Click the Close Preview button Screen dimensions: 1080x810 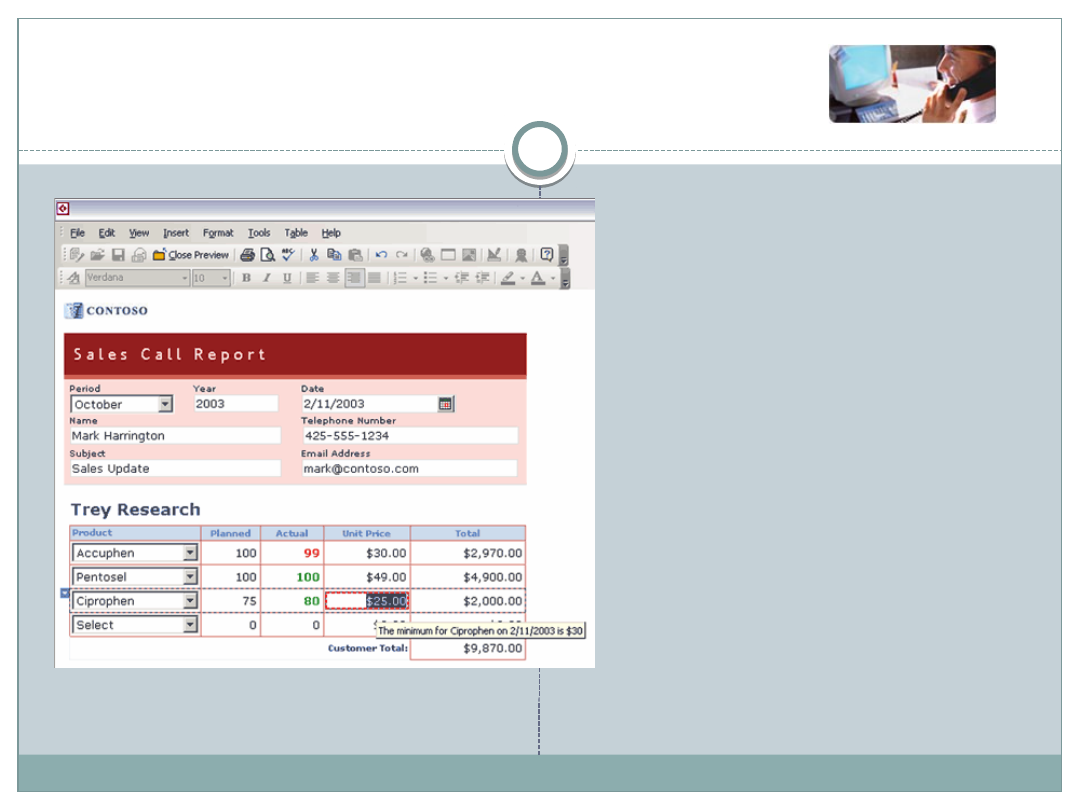pos(191,255)
